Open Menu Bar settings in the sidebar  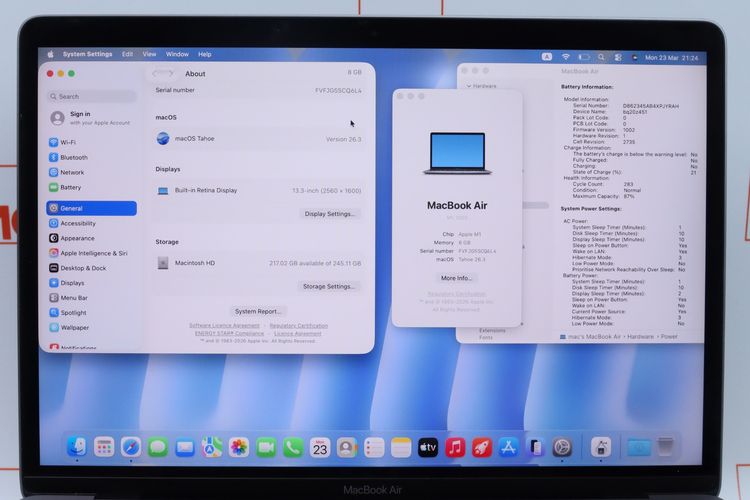click(91, 298)
